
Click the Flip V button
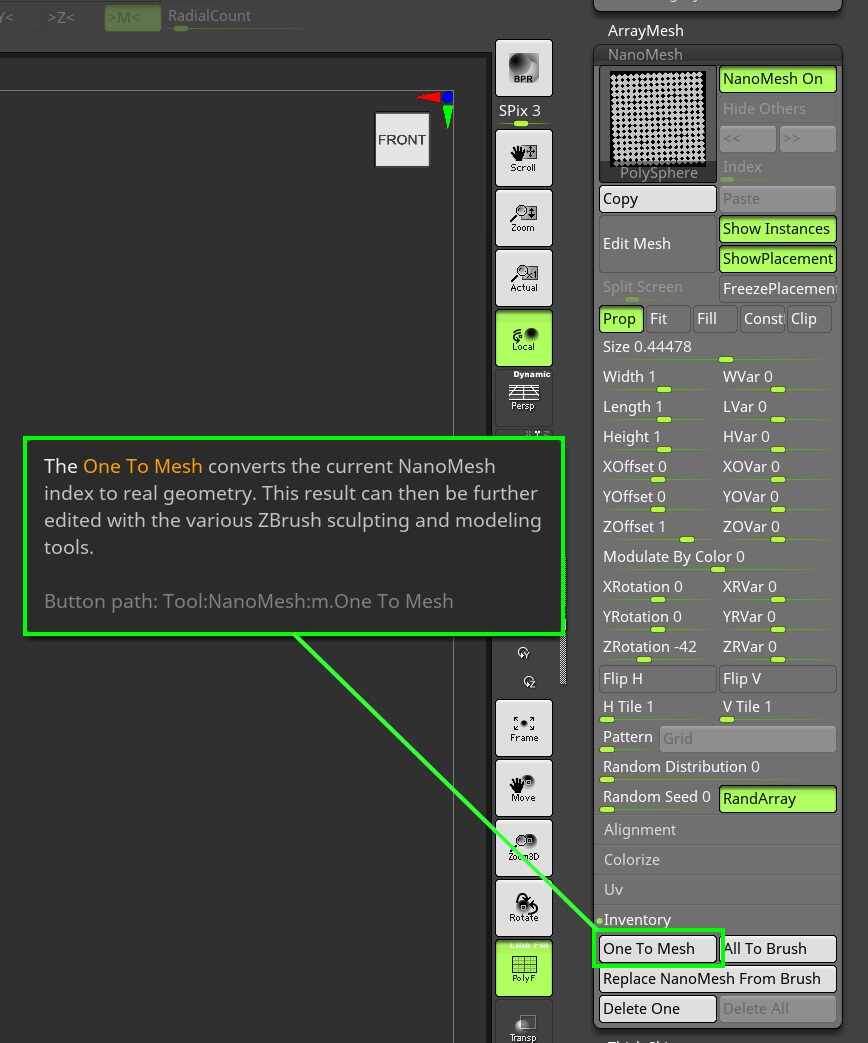point(778,679)
